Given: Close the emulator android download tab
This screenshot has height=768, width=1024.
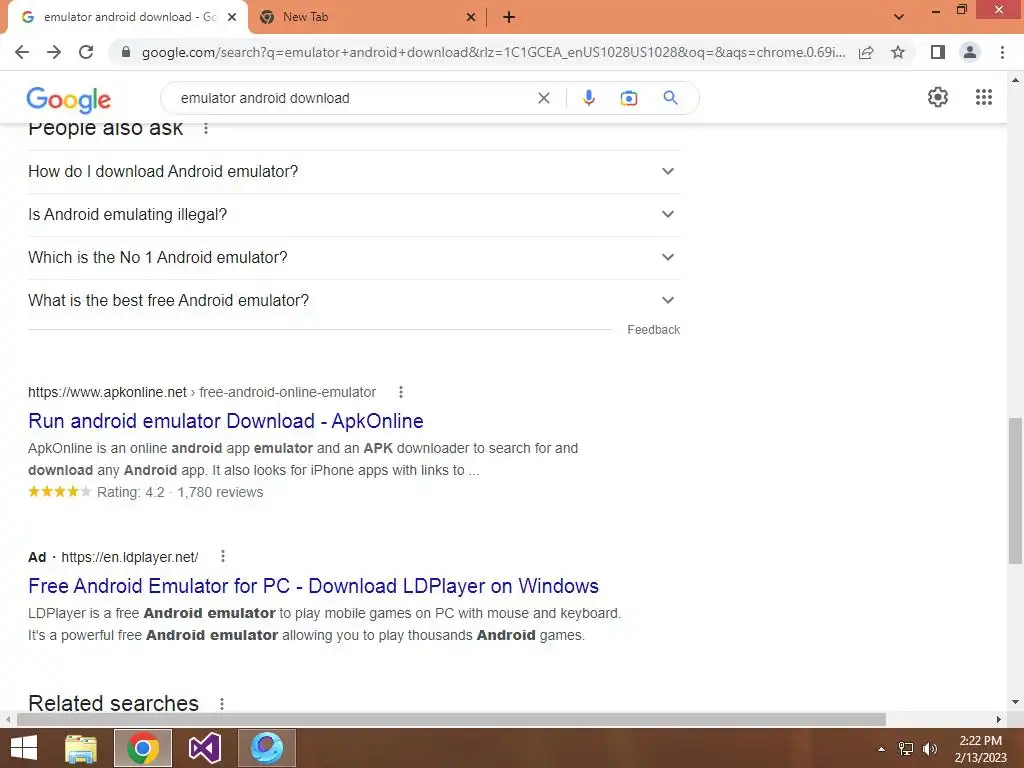Looking at the screenshot, I should (232, 18).
